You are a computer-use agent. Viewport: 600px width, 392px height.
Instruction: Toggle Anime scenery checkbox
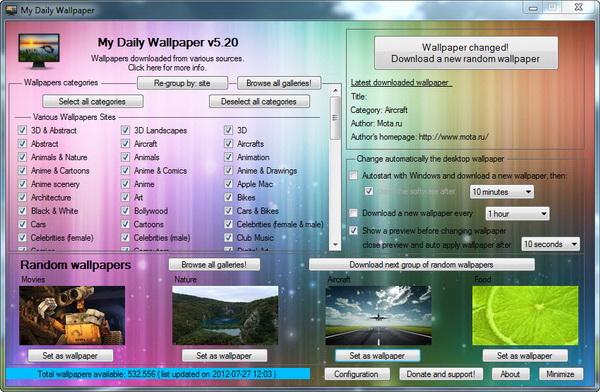tap(23, 184)
